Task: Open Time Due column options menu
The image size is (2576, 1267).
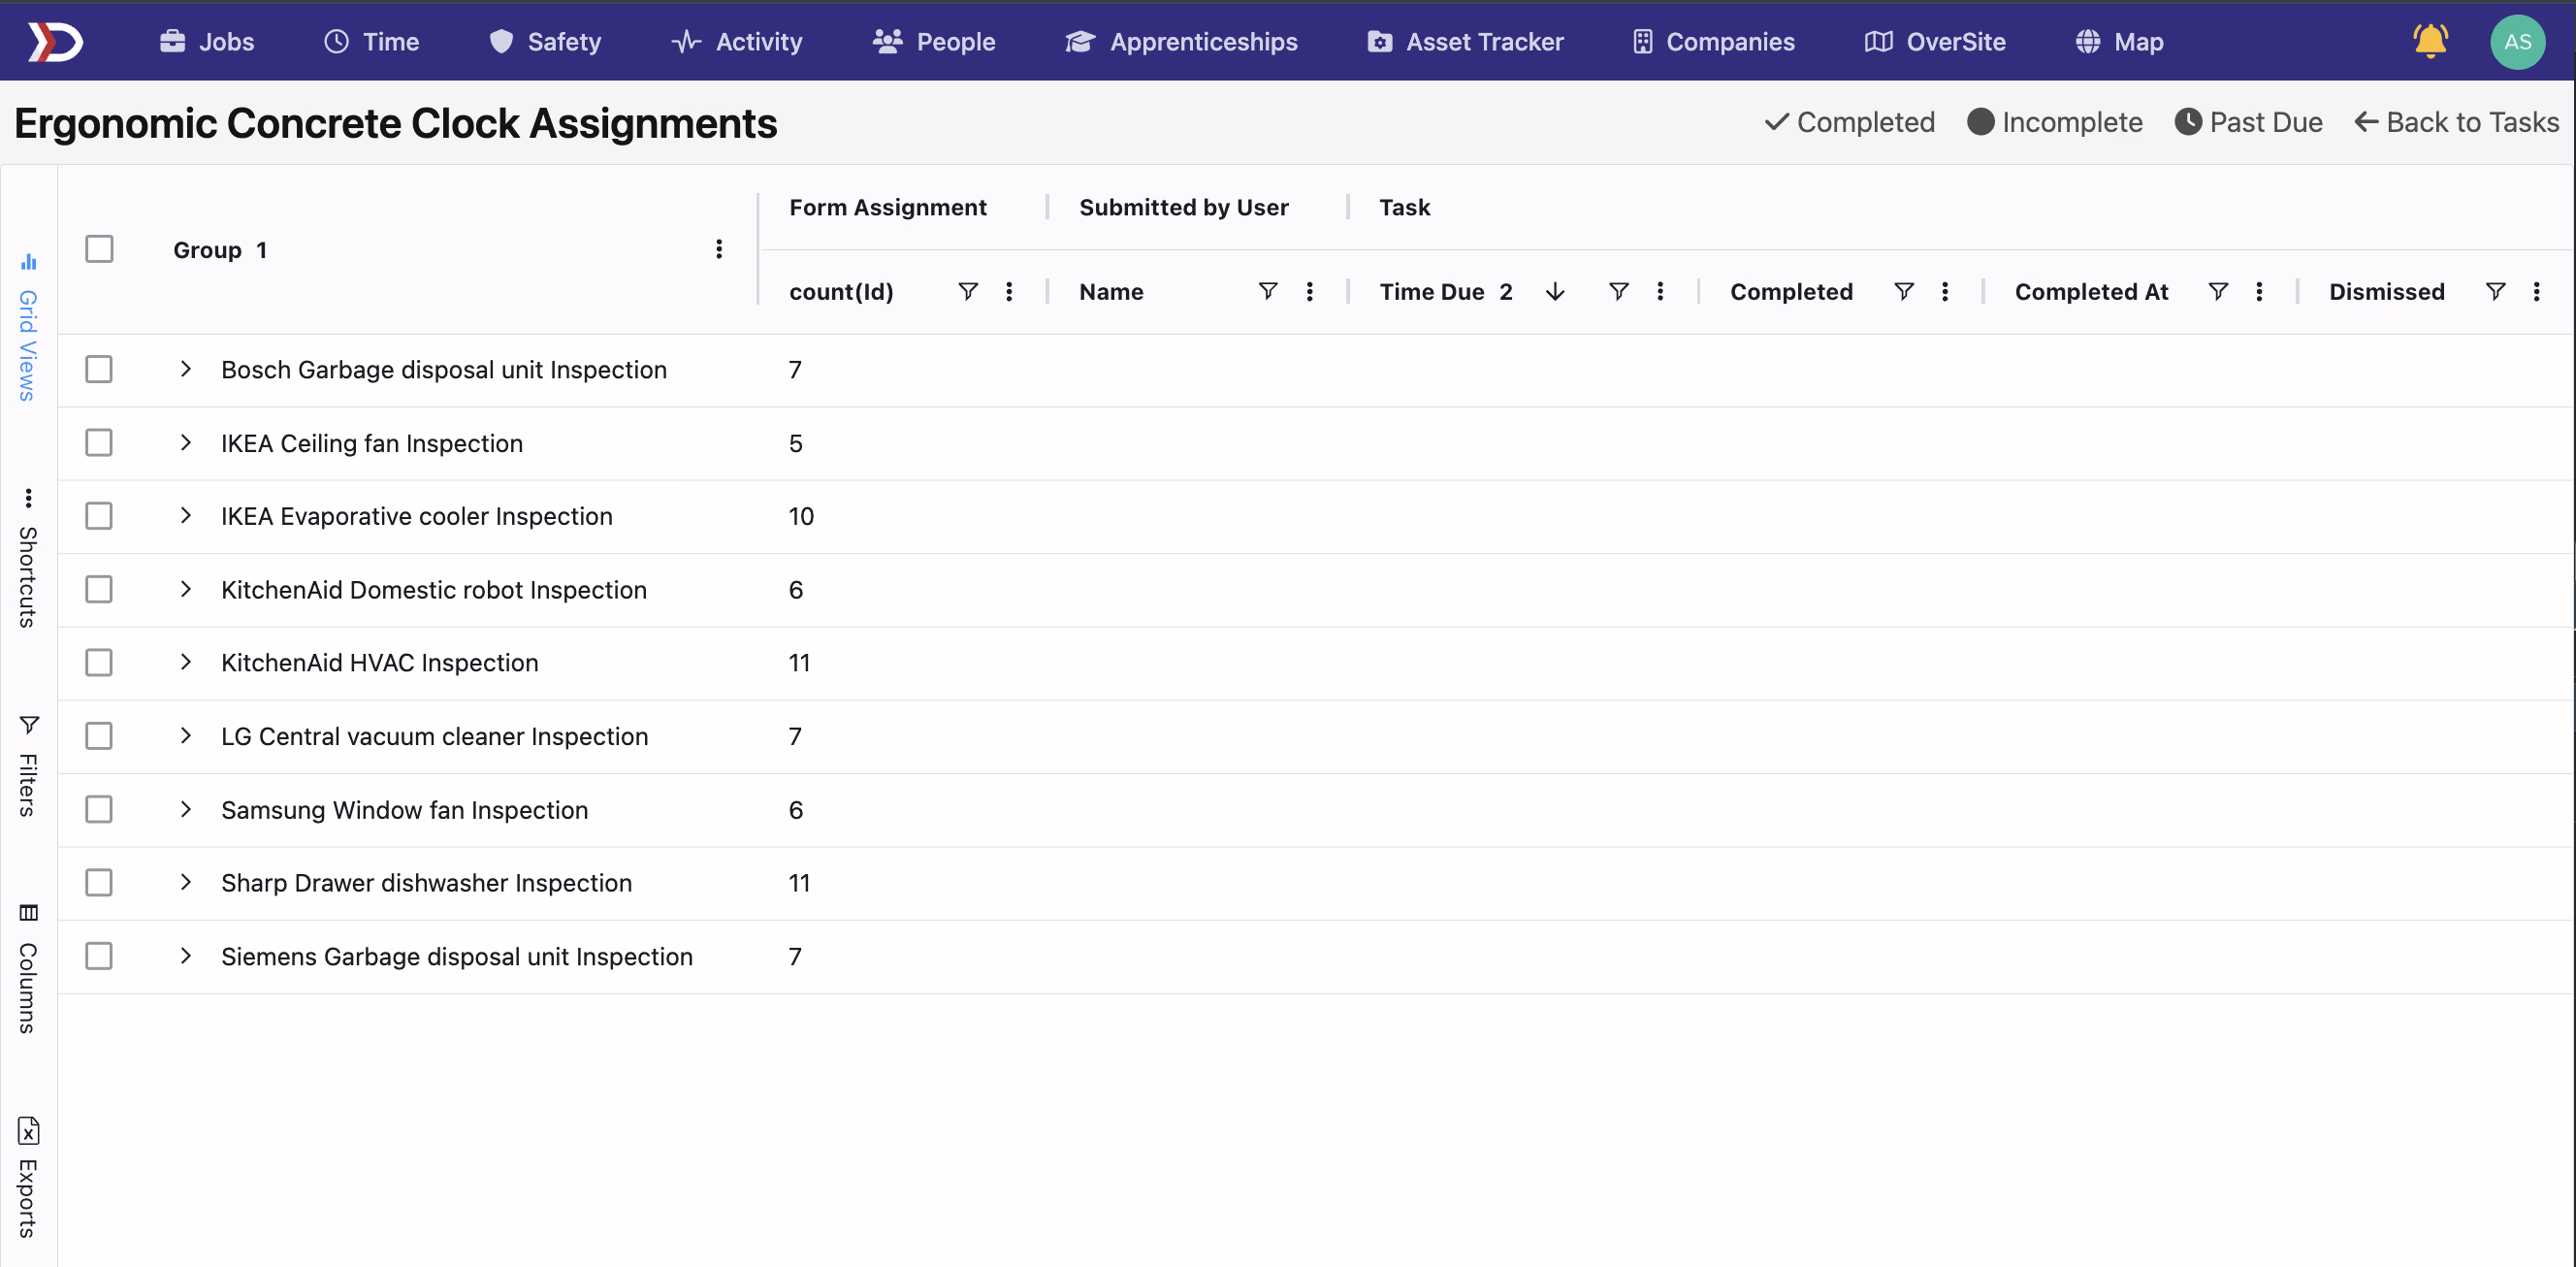Action: 1660,291
